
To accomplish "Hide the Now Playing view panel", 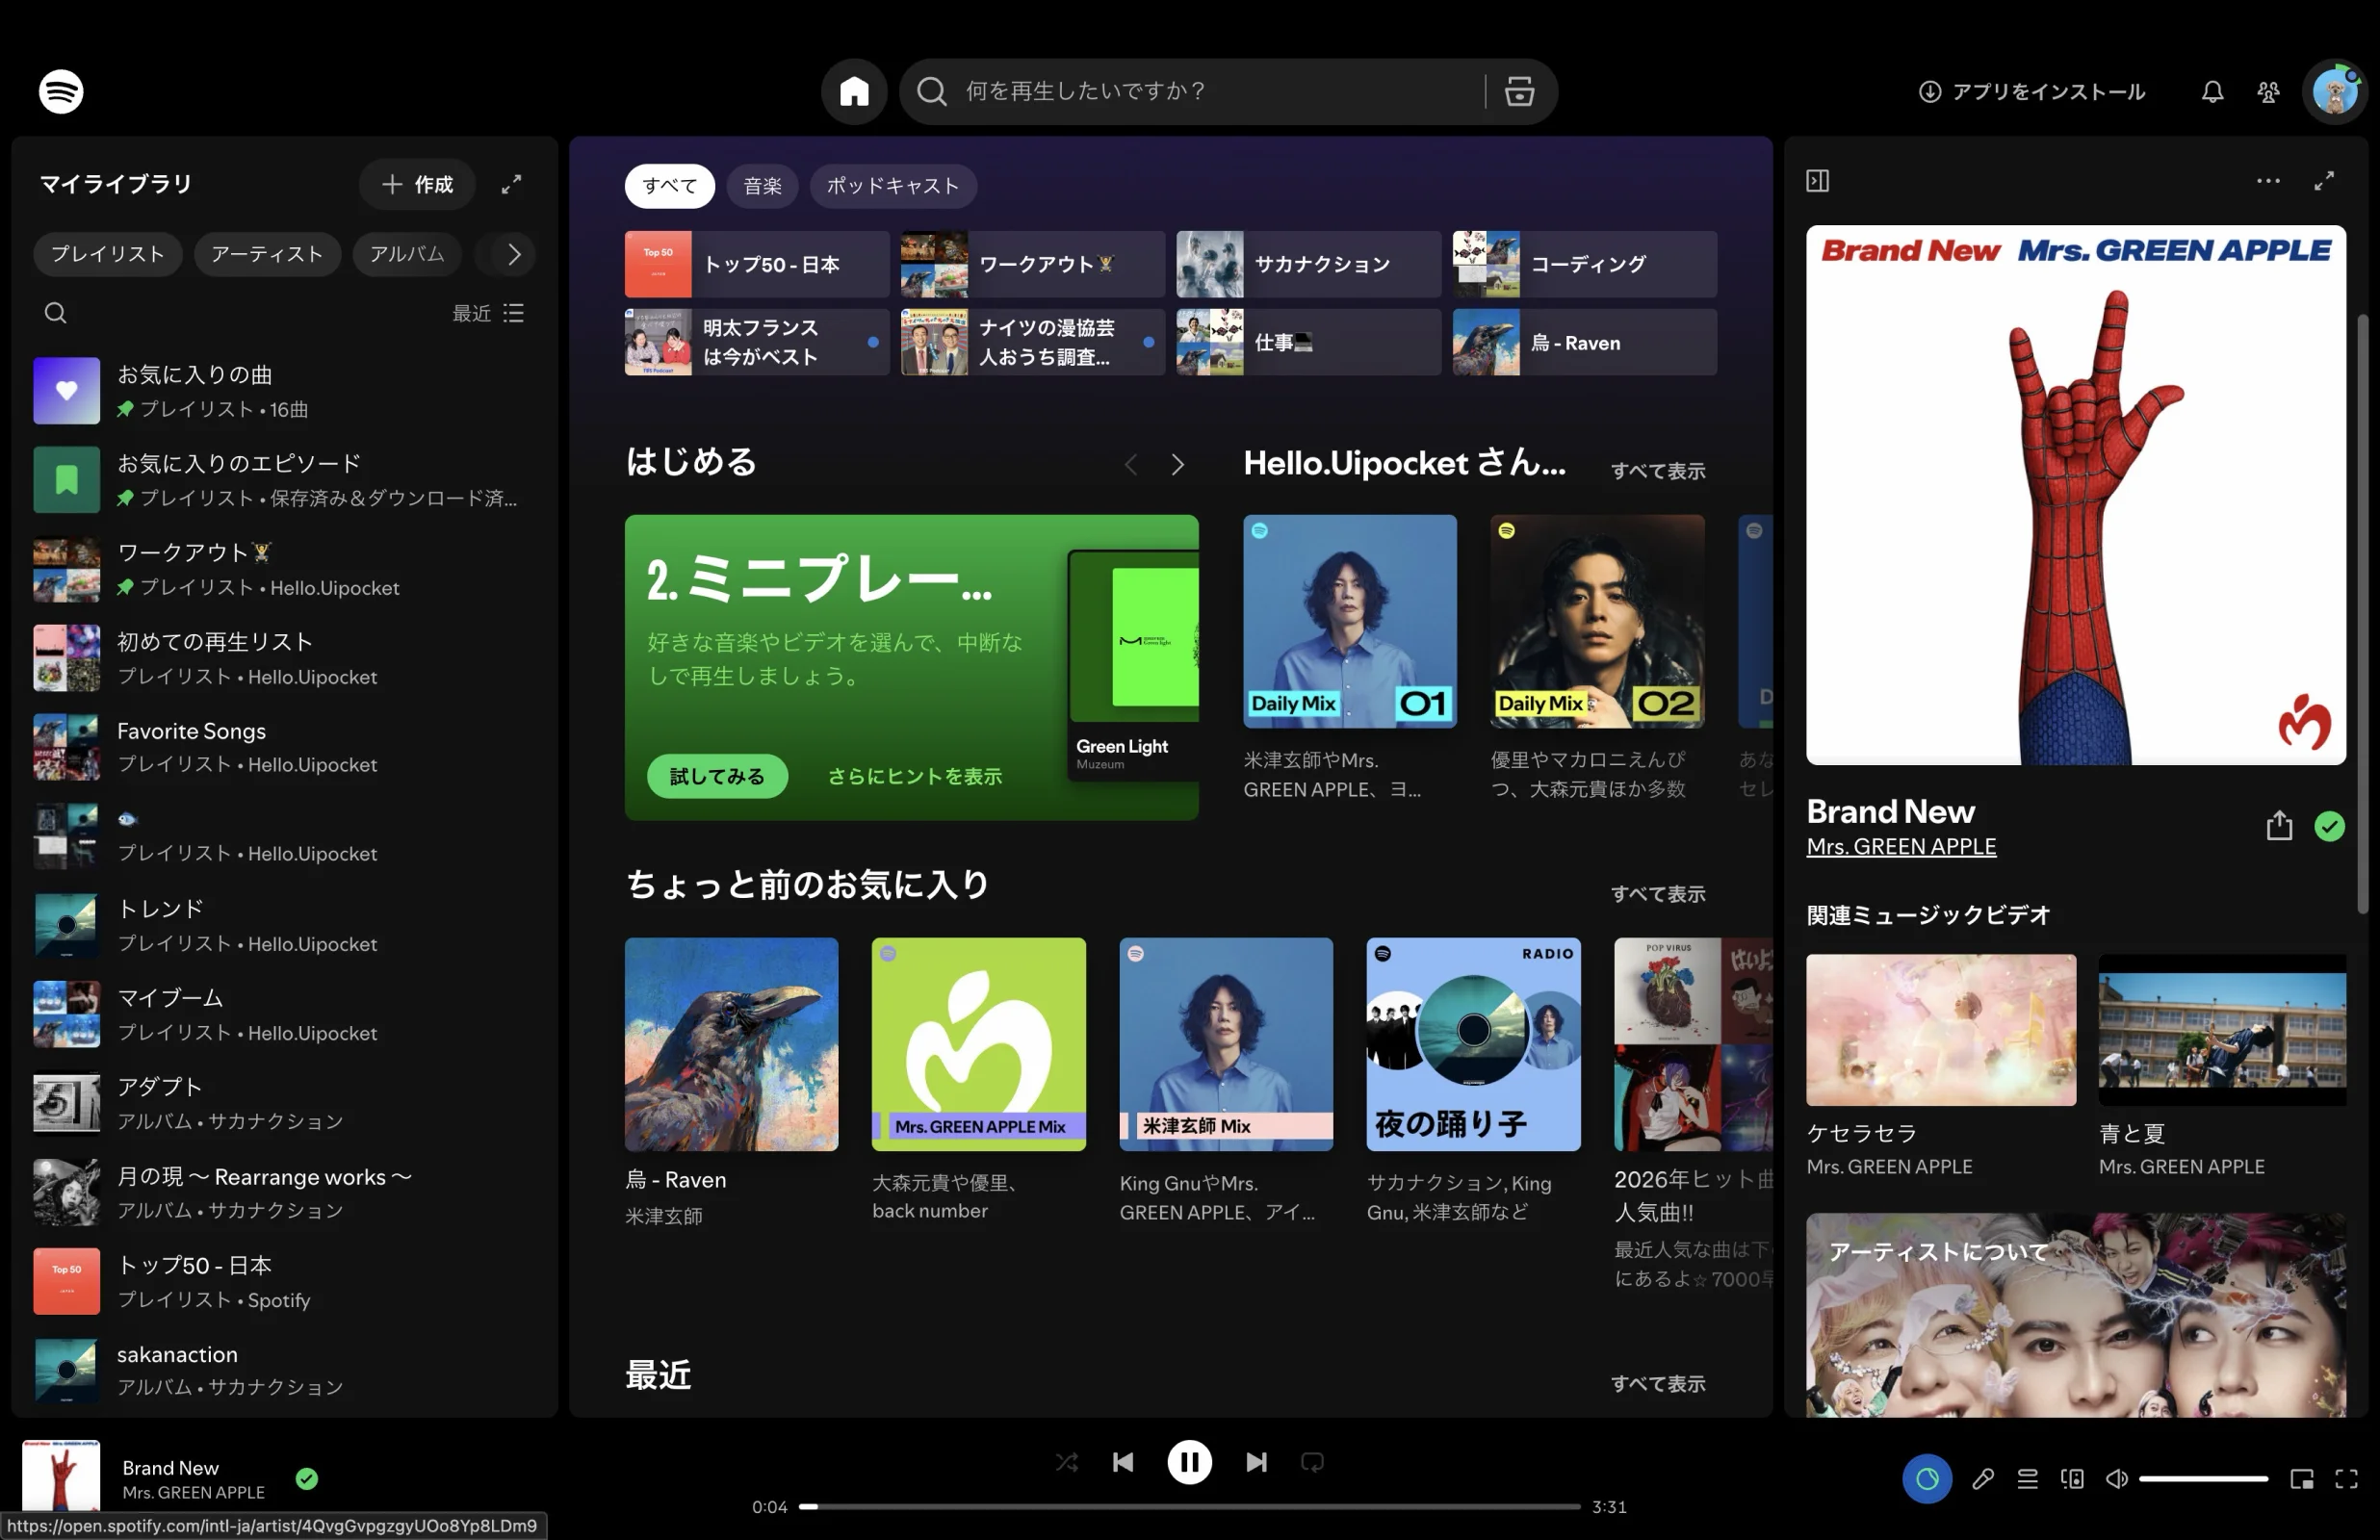I will click(x=1817, y=181).
